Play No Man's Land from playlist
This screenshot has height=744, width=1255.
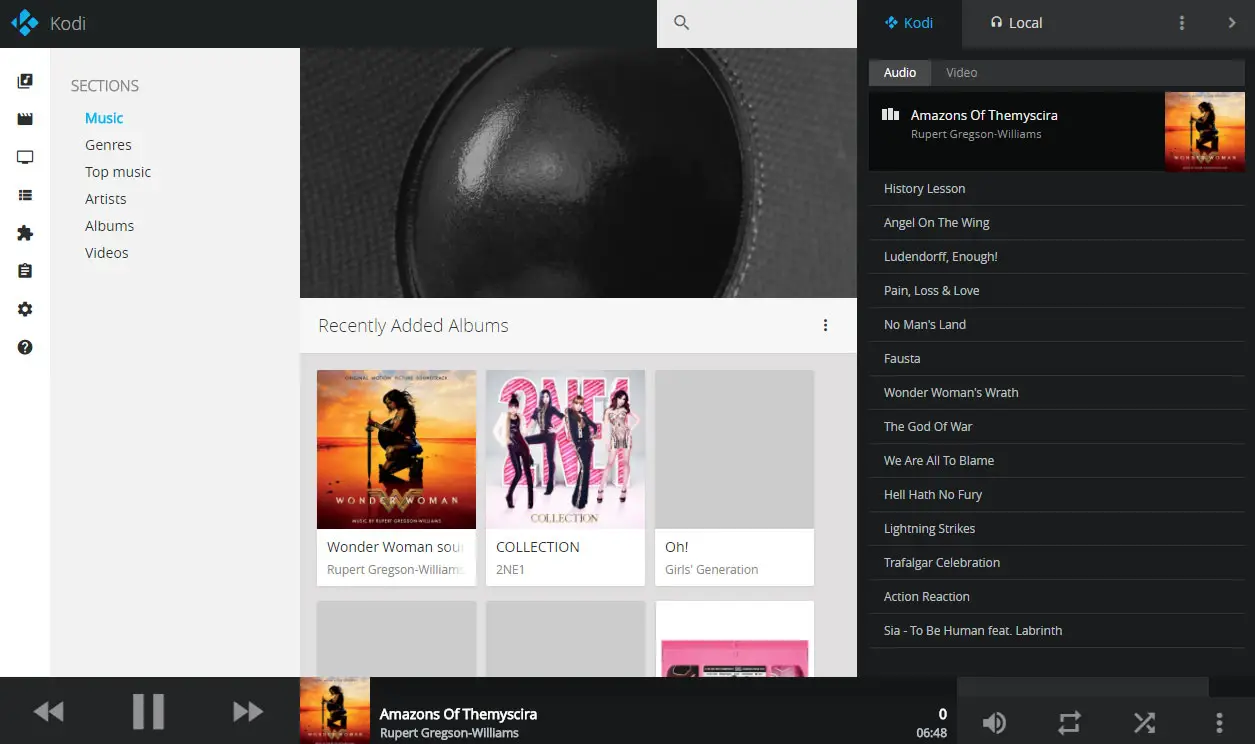point(1056,324)
